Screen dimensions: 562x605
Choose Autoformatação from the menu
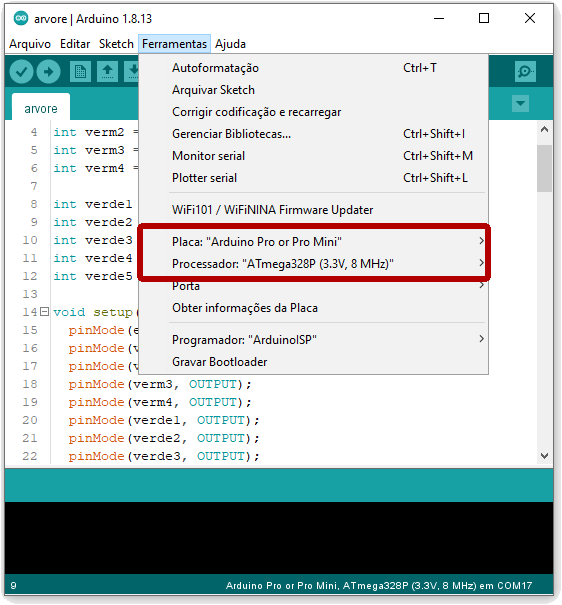click(313, 68)
